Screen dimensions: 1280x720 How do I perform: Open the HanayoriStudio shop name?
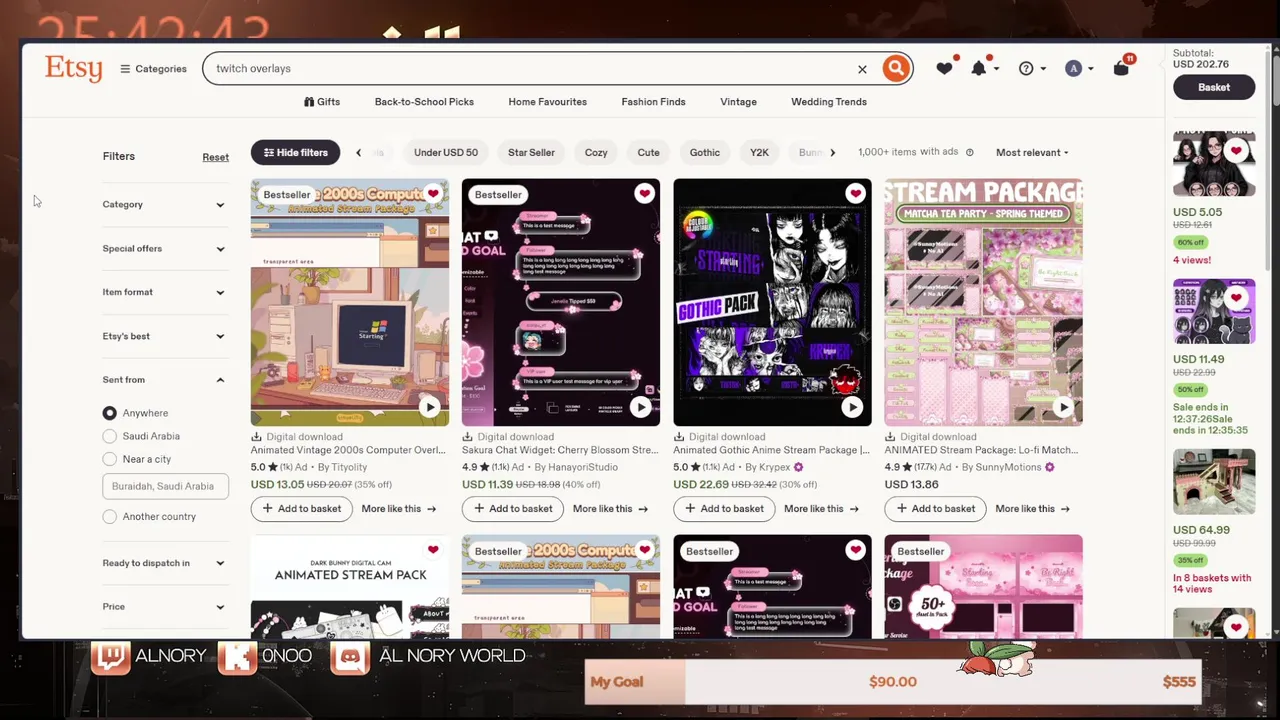coord(582,467)
